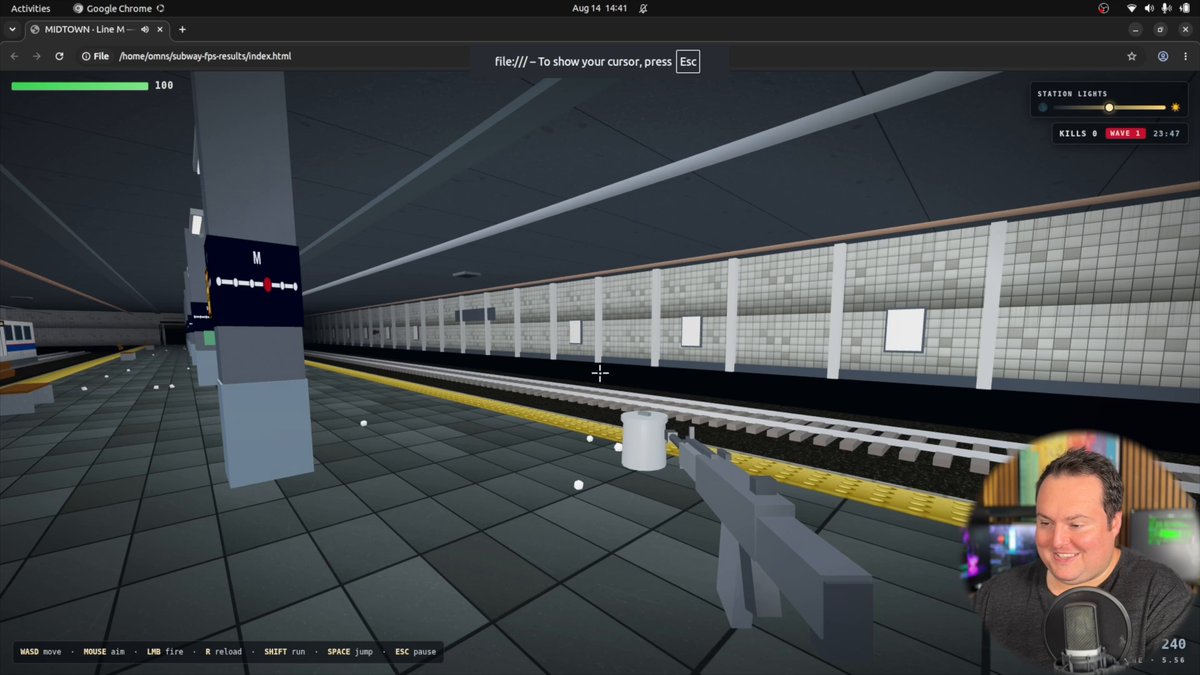Viewport: 1200px width, 675px height.
Task: Click the dim moon icon by Station Lights
Action: click(1043, 107)
